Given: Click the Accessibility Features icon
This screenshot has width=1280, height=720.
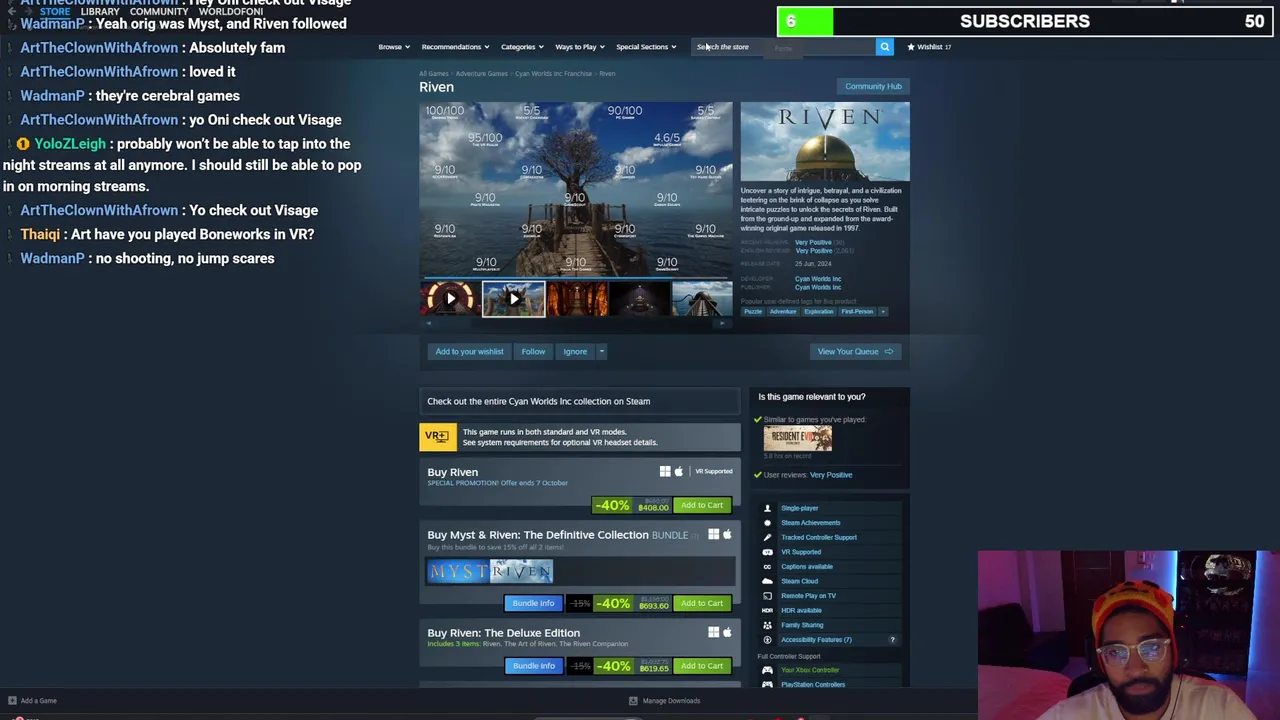Looking at the screenshot, I should (767, 640).
